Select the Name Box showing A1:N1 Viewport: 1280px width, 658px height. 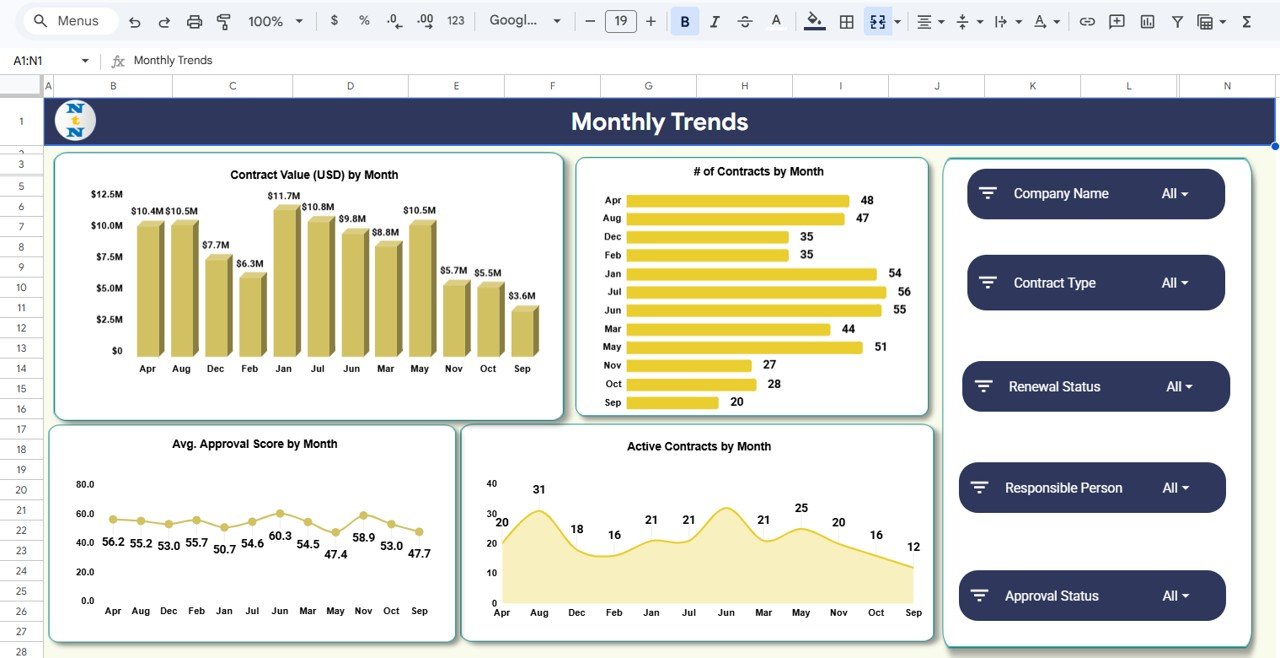click(40, 60)
